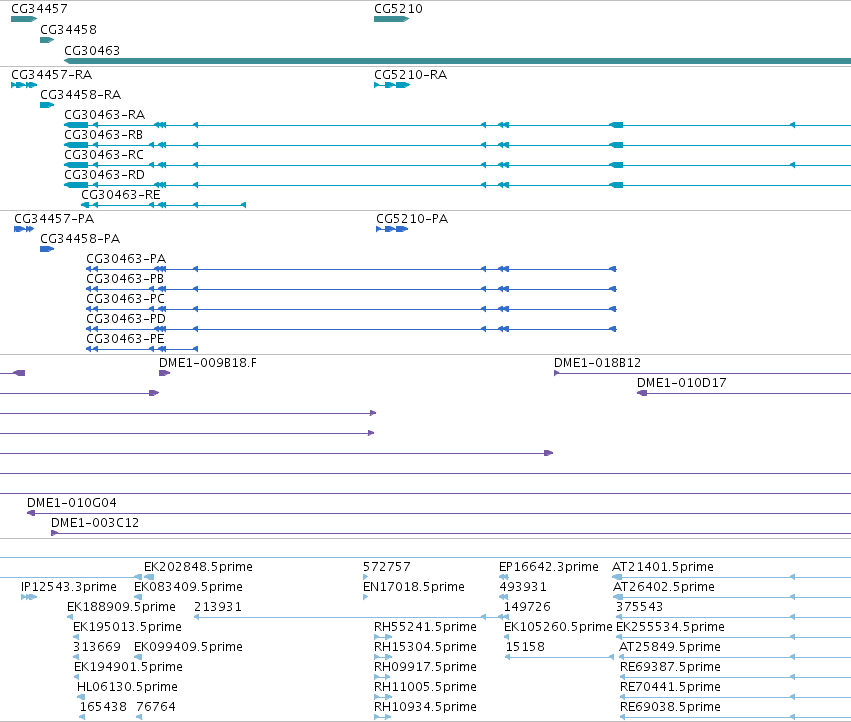Click the 493931 feature label
This screenshot has height=722, width=851.
523,587
